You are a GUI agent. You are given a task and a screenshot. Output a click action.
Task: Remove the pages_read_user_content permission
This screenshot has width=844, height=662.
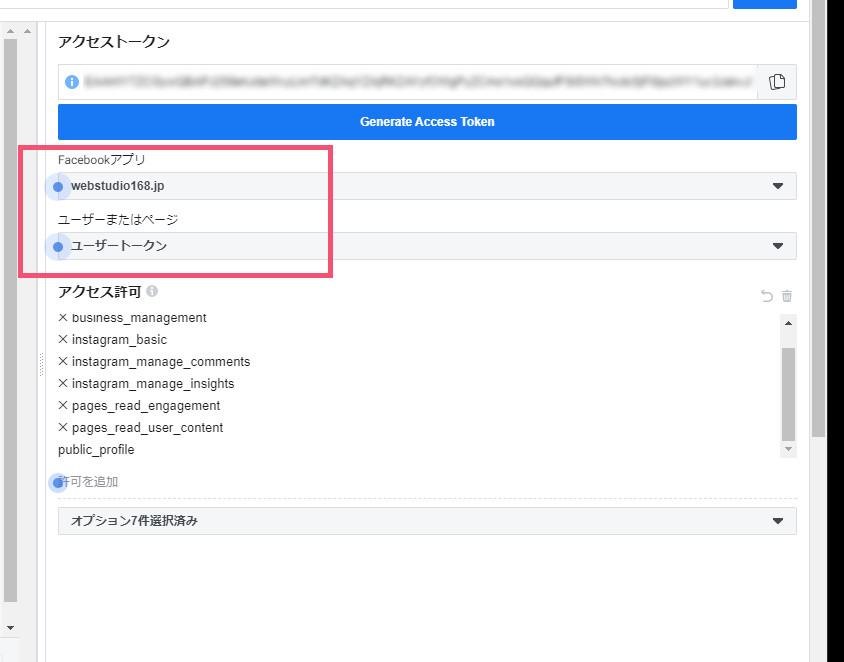pos(63,427)
